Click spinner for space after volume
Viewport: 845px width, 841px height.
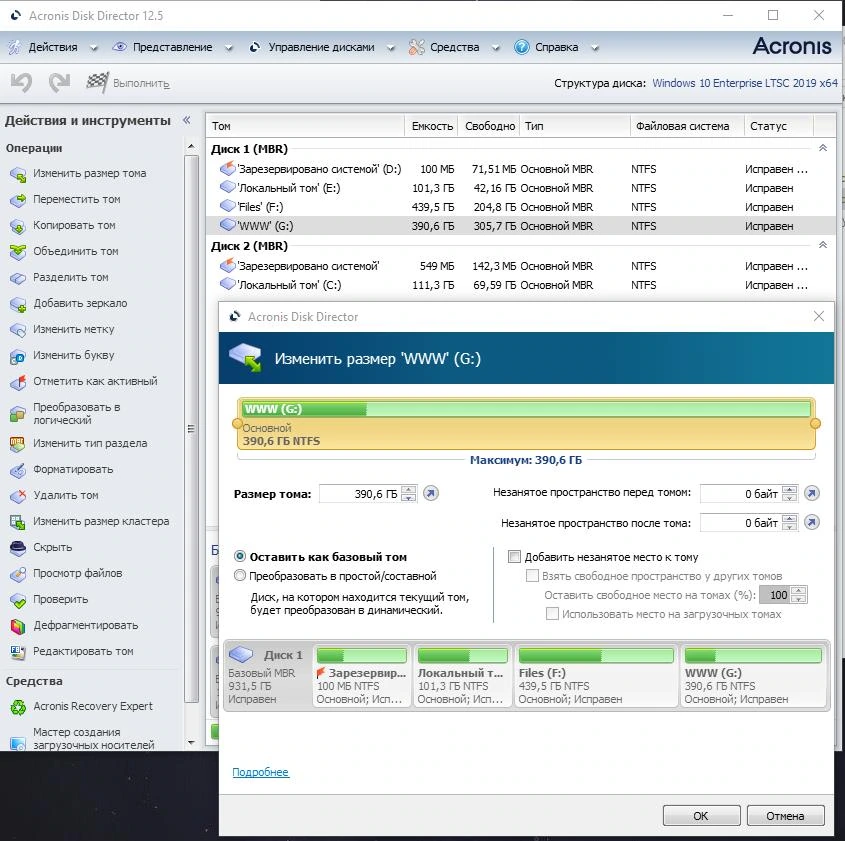tap(789, 522)
